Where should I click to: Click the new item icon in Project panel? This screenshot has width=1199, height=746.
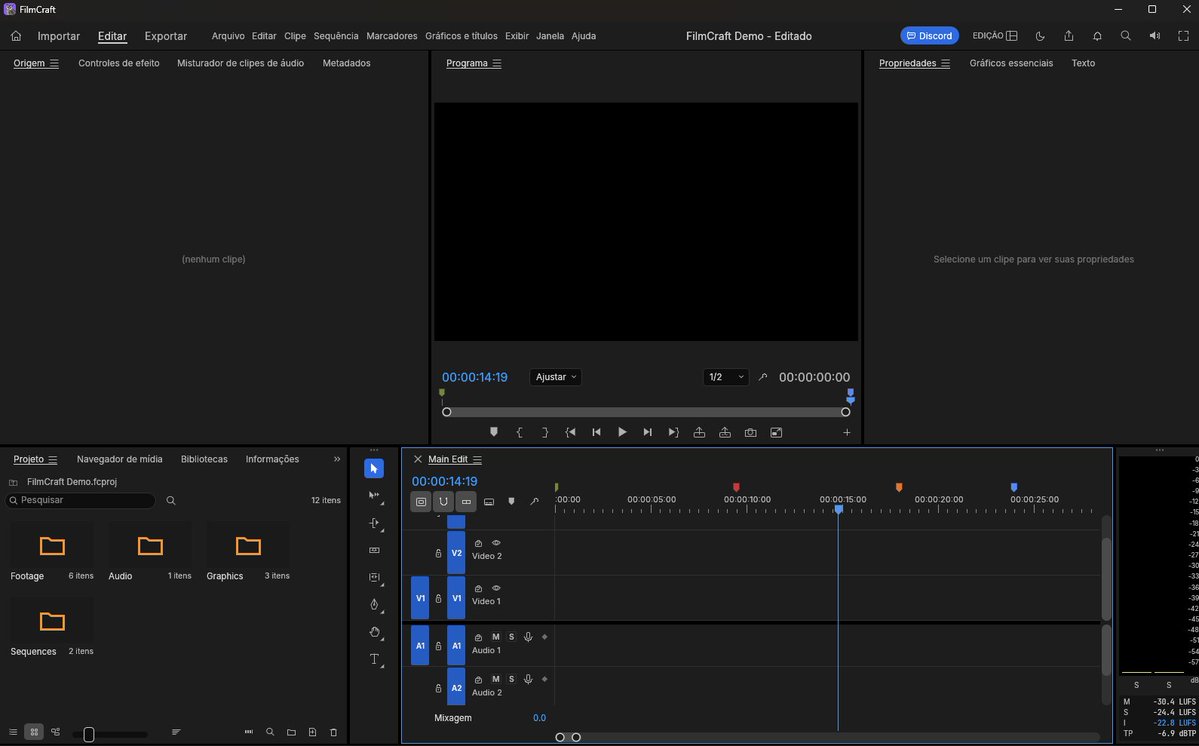[312, 732]
